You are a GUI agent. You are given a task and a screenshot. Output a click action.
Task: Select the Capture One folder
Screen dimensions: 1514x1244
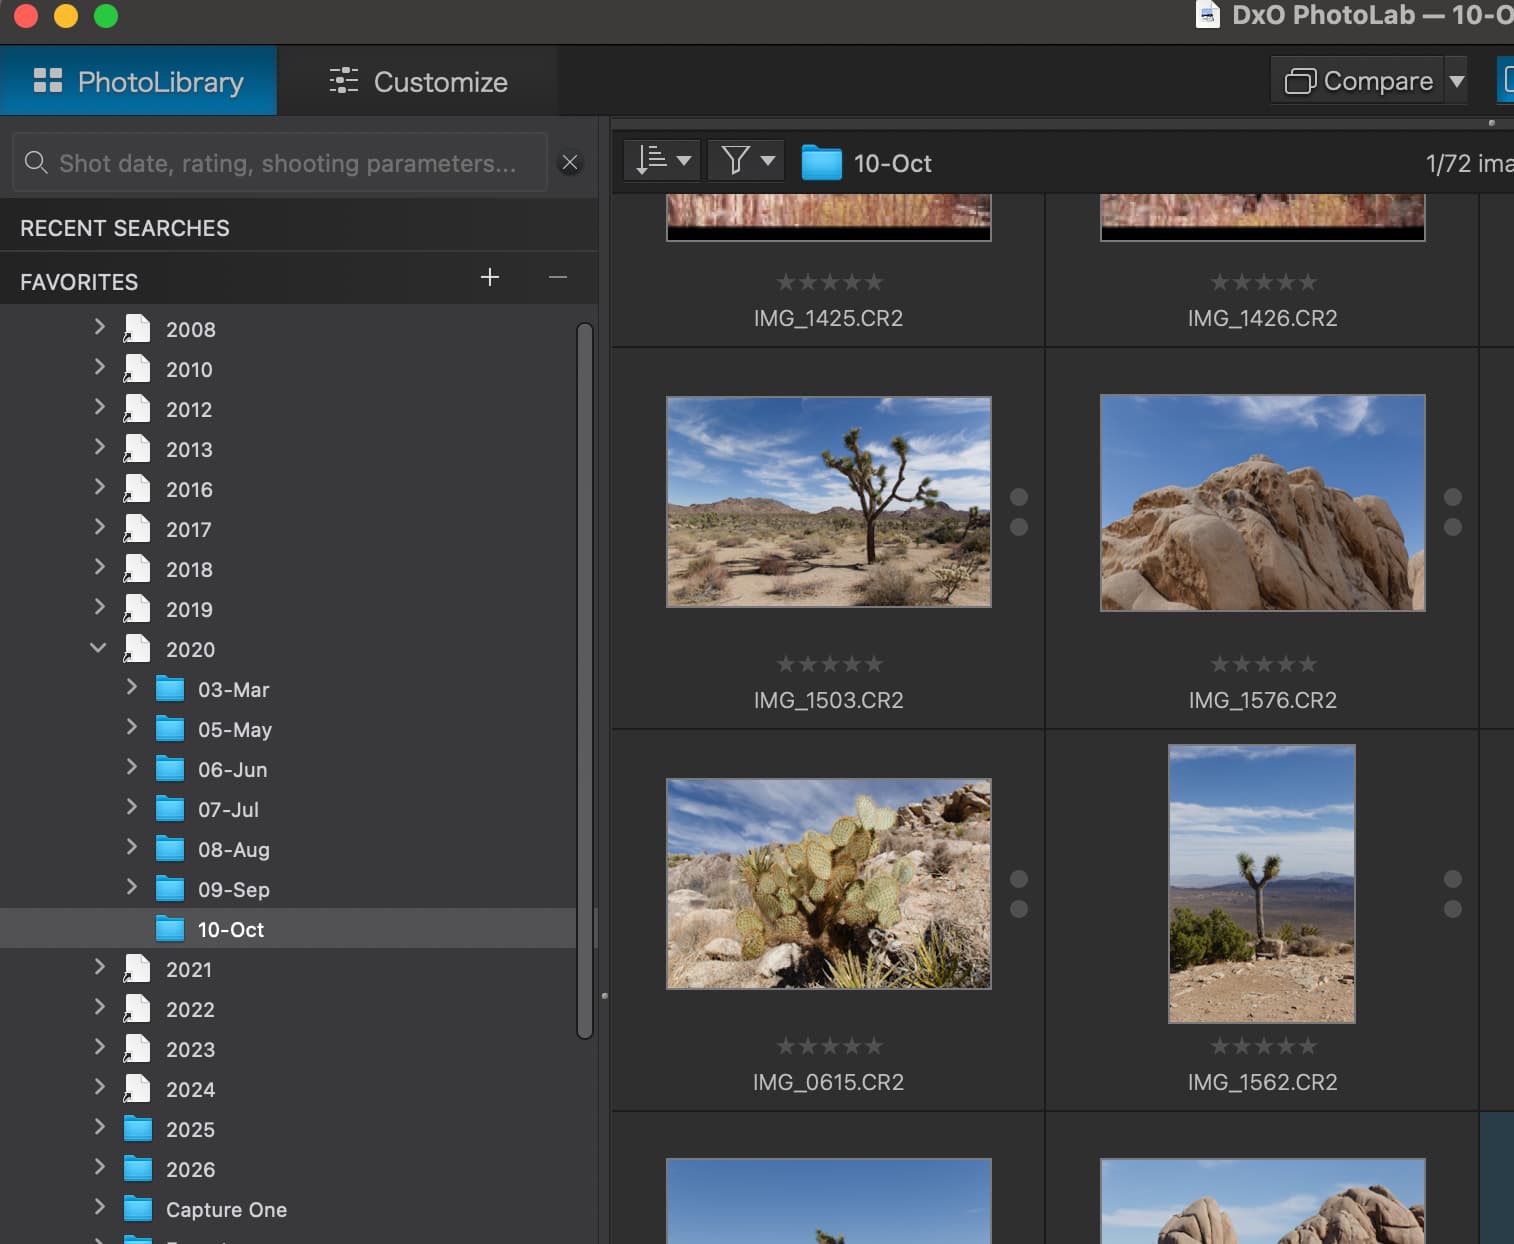(226, 1209)
